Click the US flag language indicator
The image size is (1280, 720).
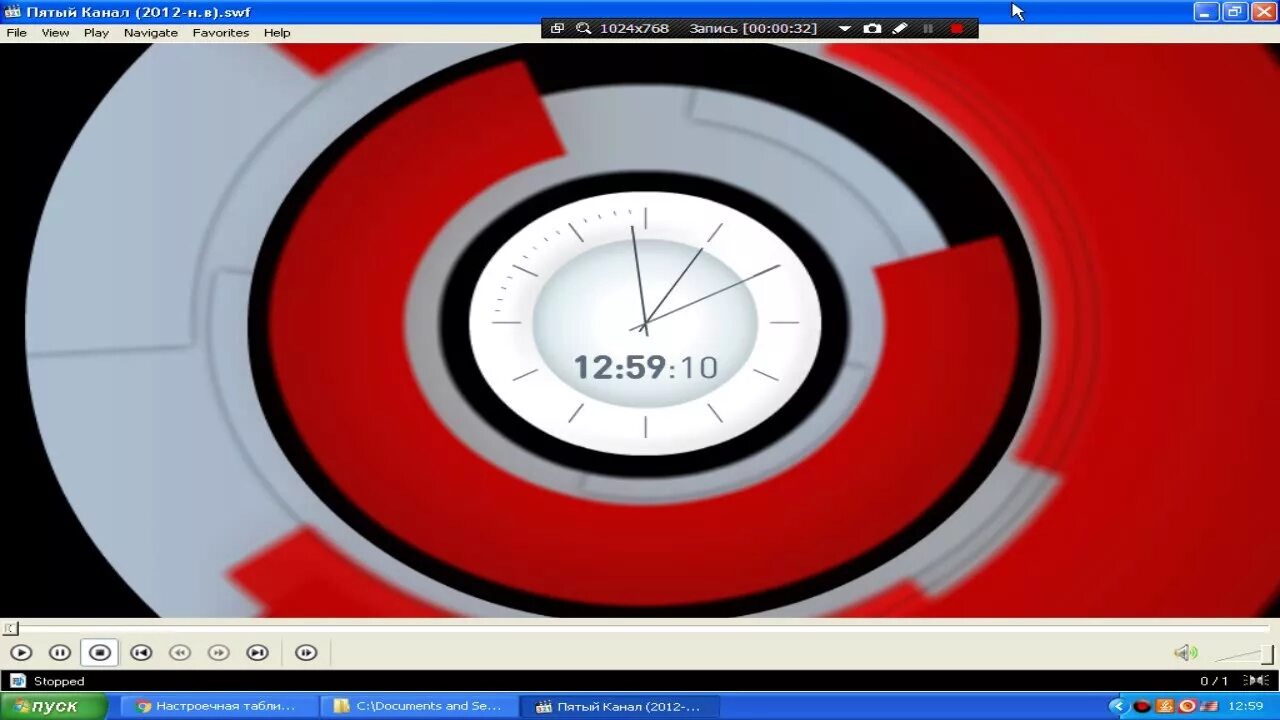[x=1209, y=706]
